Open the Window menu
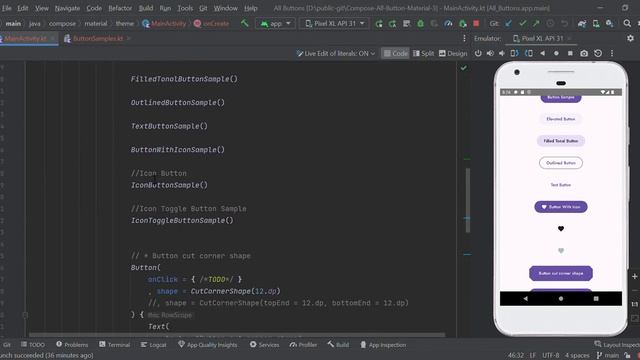 (x=226, y=8)
